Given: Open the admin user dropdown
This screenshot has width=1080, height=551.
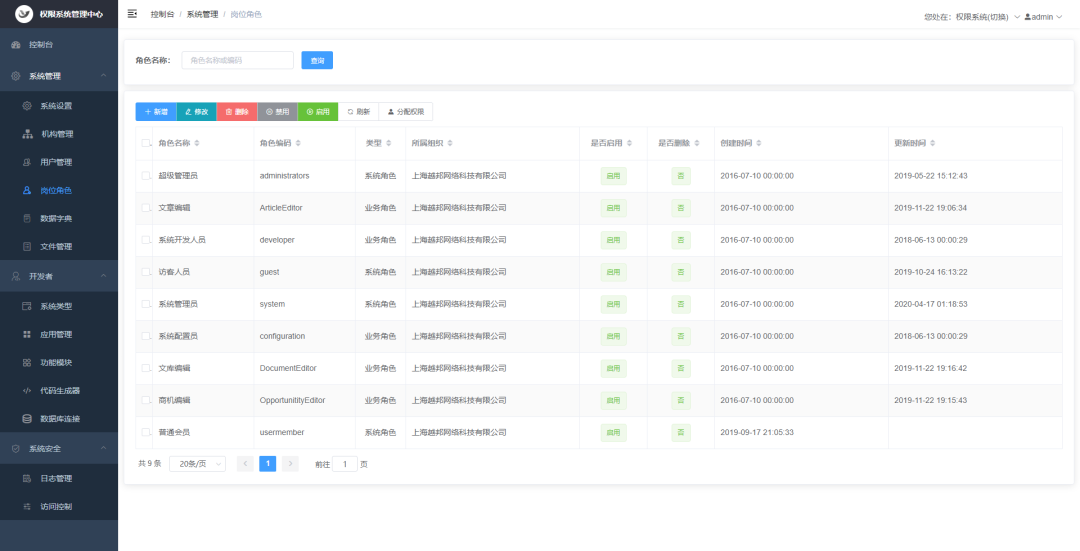Looking at the screenshot, I should tap(1043, 17).
